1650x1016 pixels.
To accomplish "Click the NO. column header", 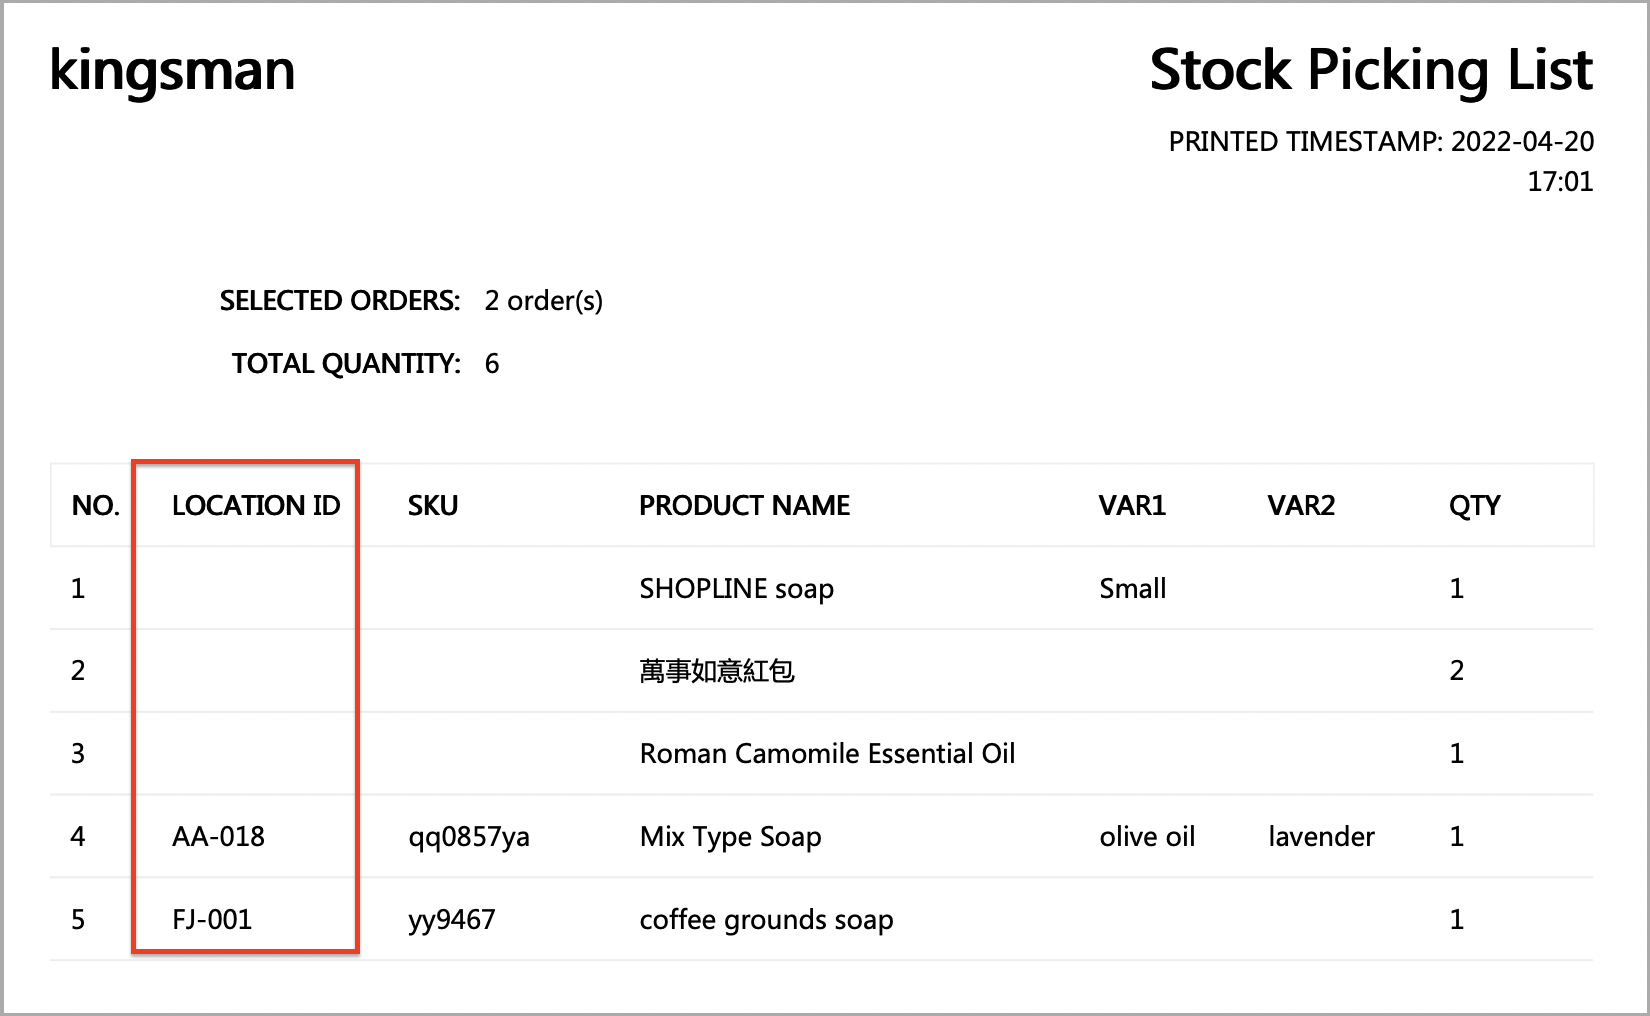I will coord(95,506).
